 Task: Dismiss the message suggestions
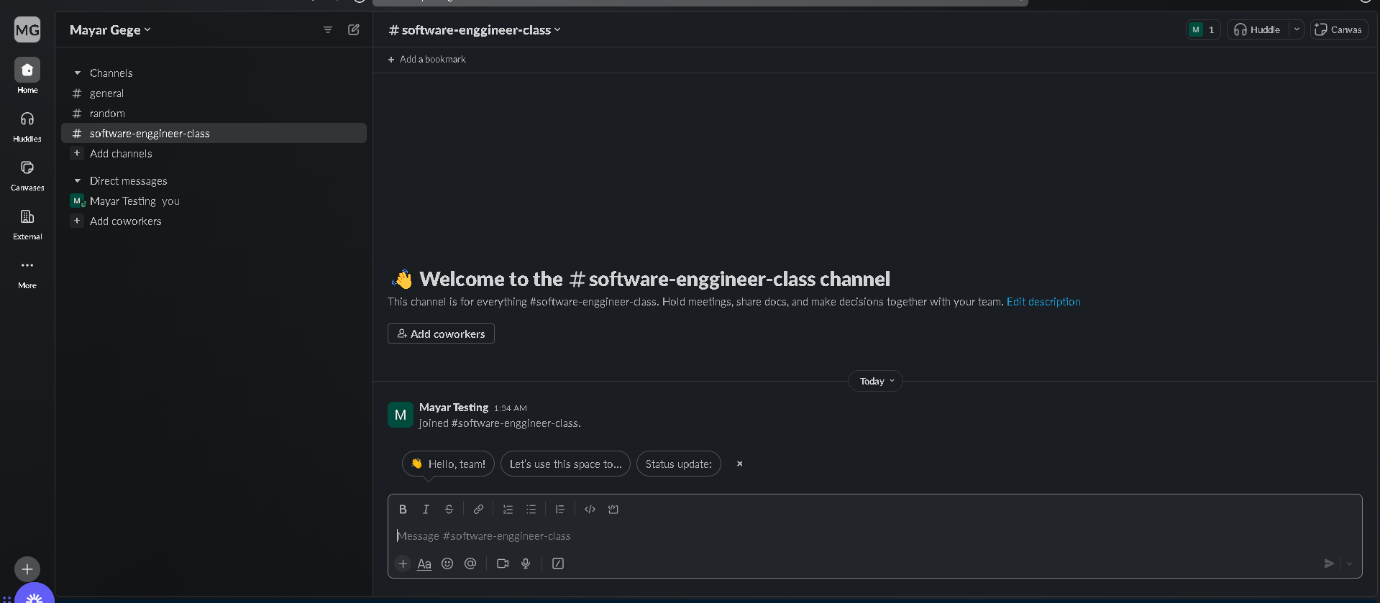740,464
